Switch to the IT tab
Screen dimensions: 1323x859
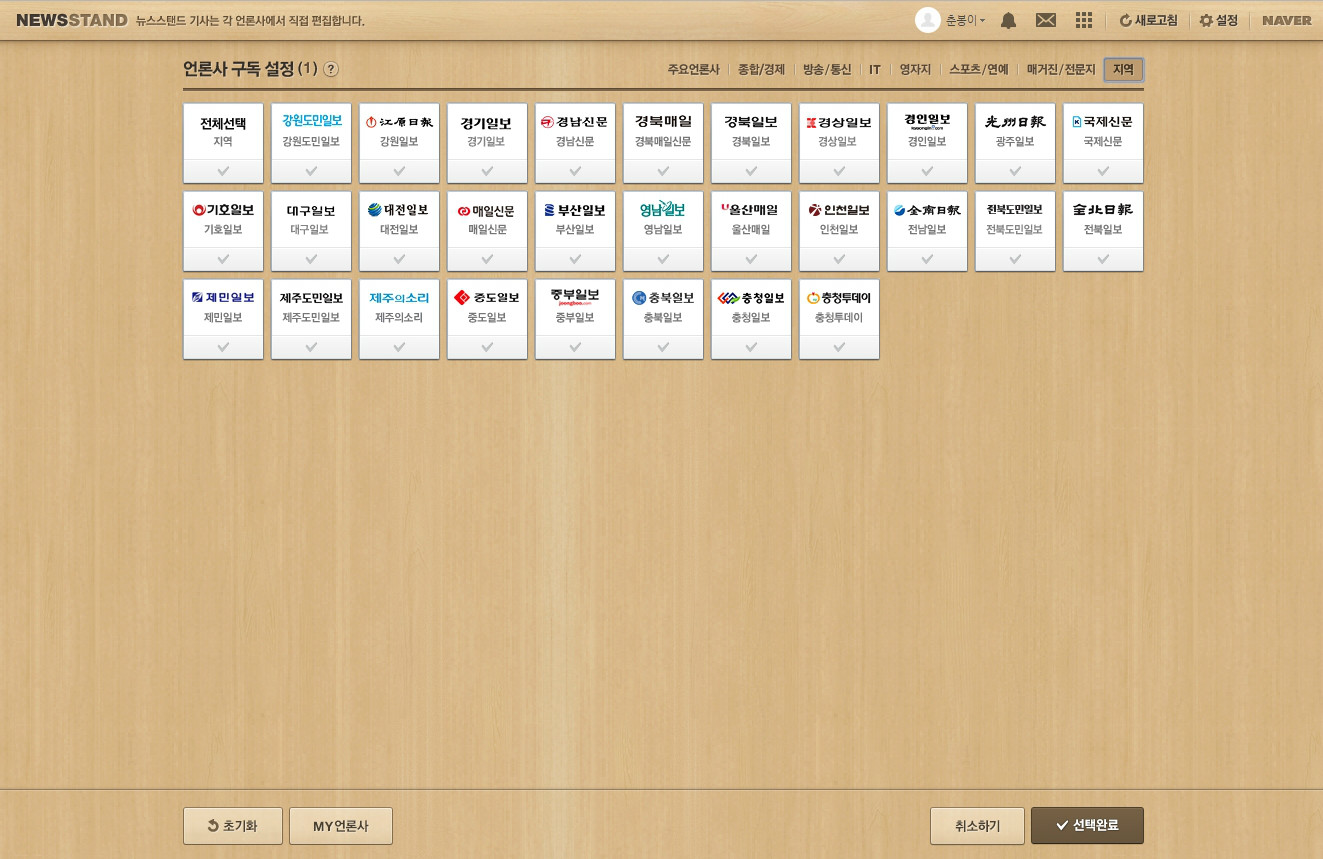pyautogui.click(x=875, y=70)
